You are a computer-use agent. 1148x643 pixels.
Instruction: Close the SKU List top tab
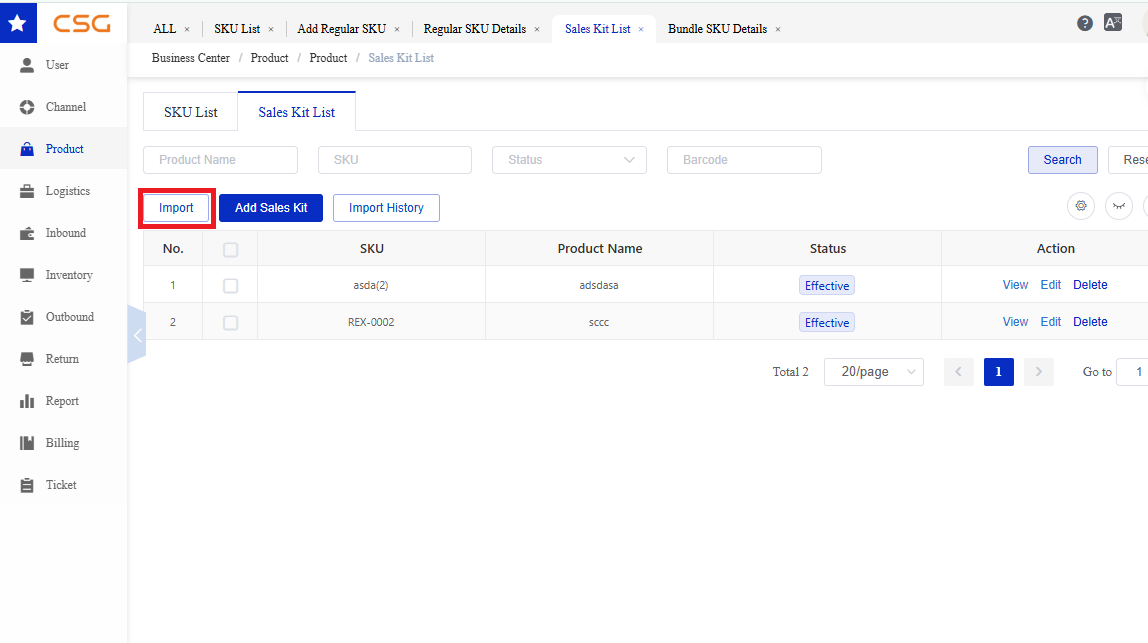(x=271, y=29)
